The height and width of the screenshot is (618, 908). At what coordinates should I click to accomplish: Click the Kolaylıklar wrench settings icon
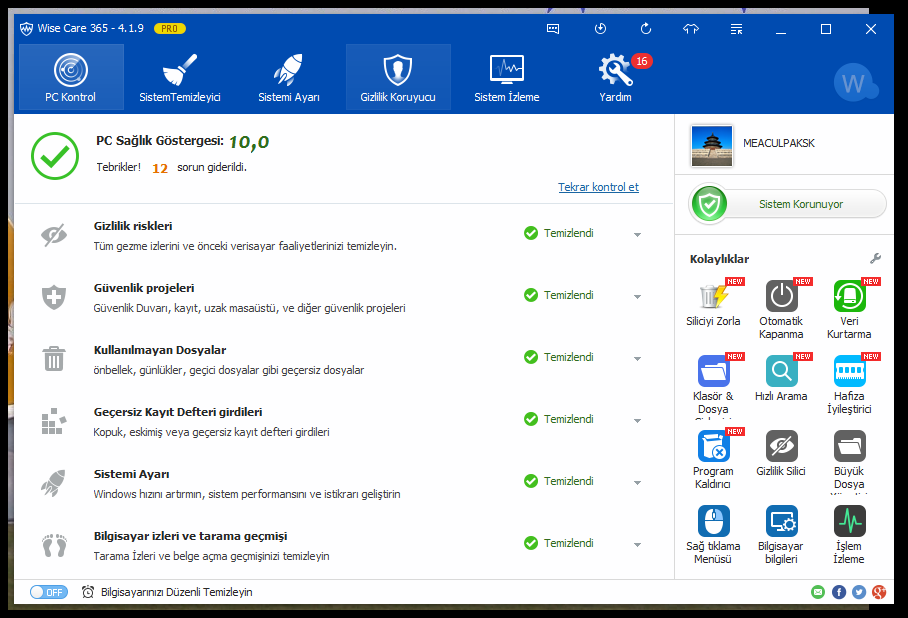click(875, 258)
